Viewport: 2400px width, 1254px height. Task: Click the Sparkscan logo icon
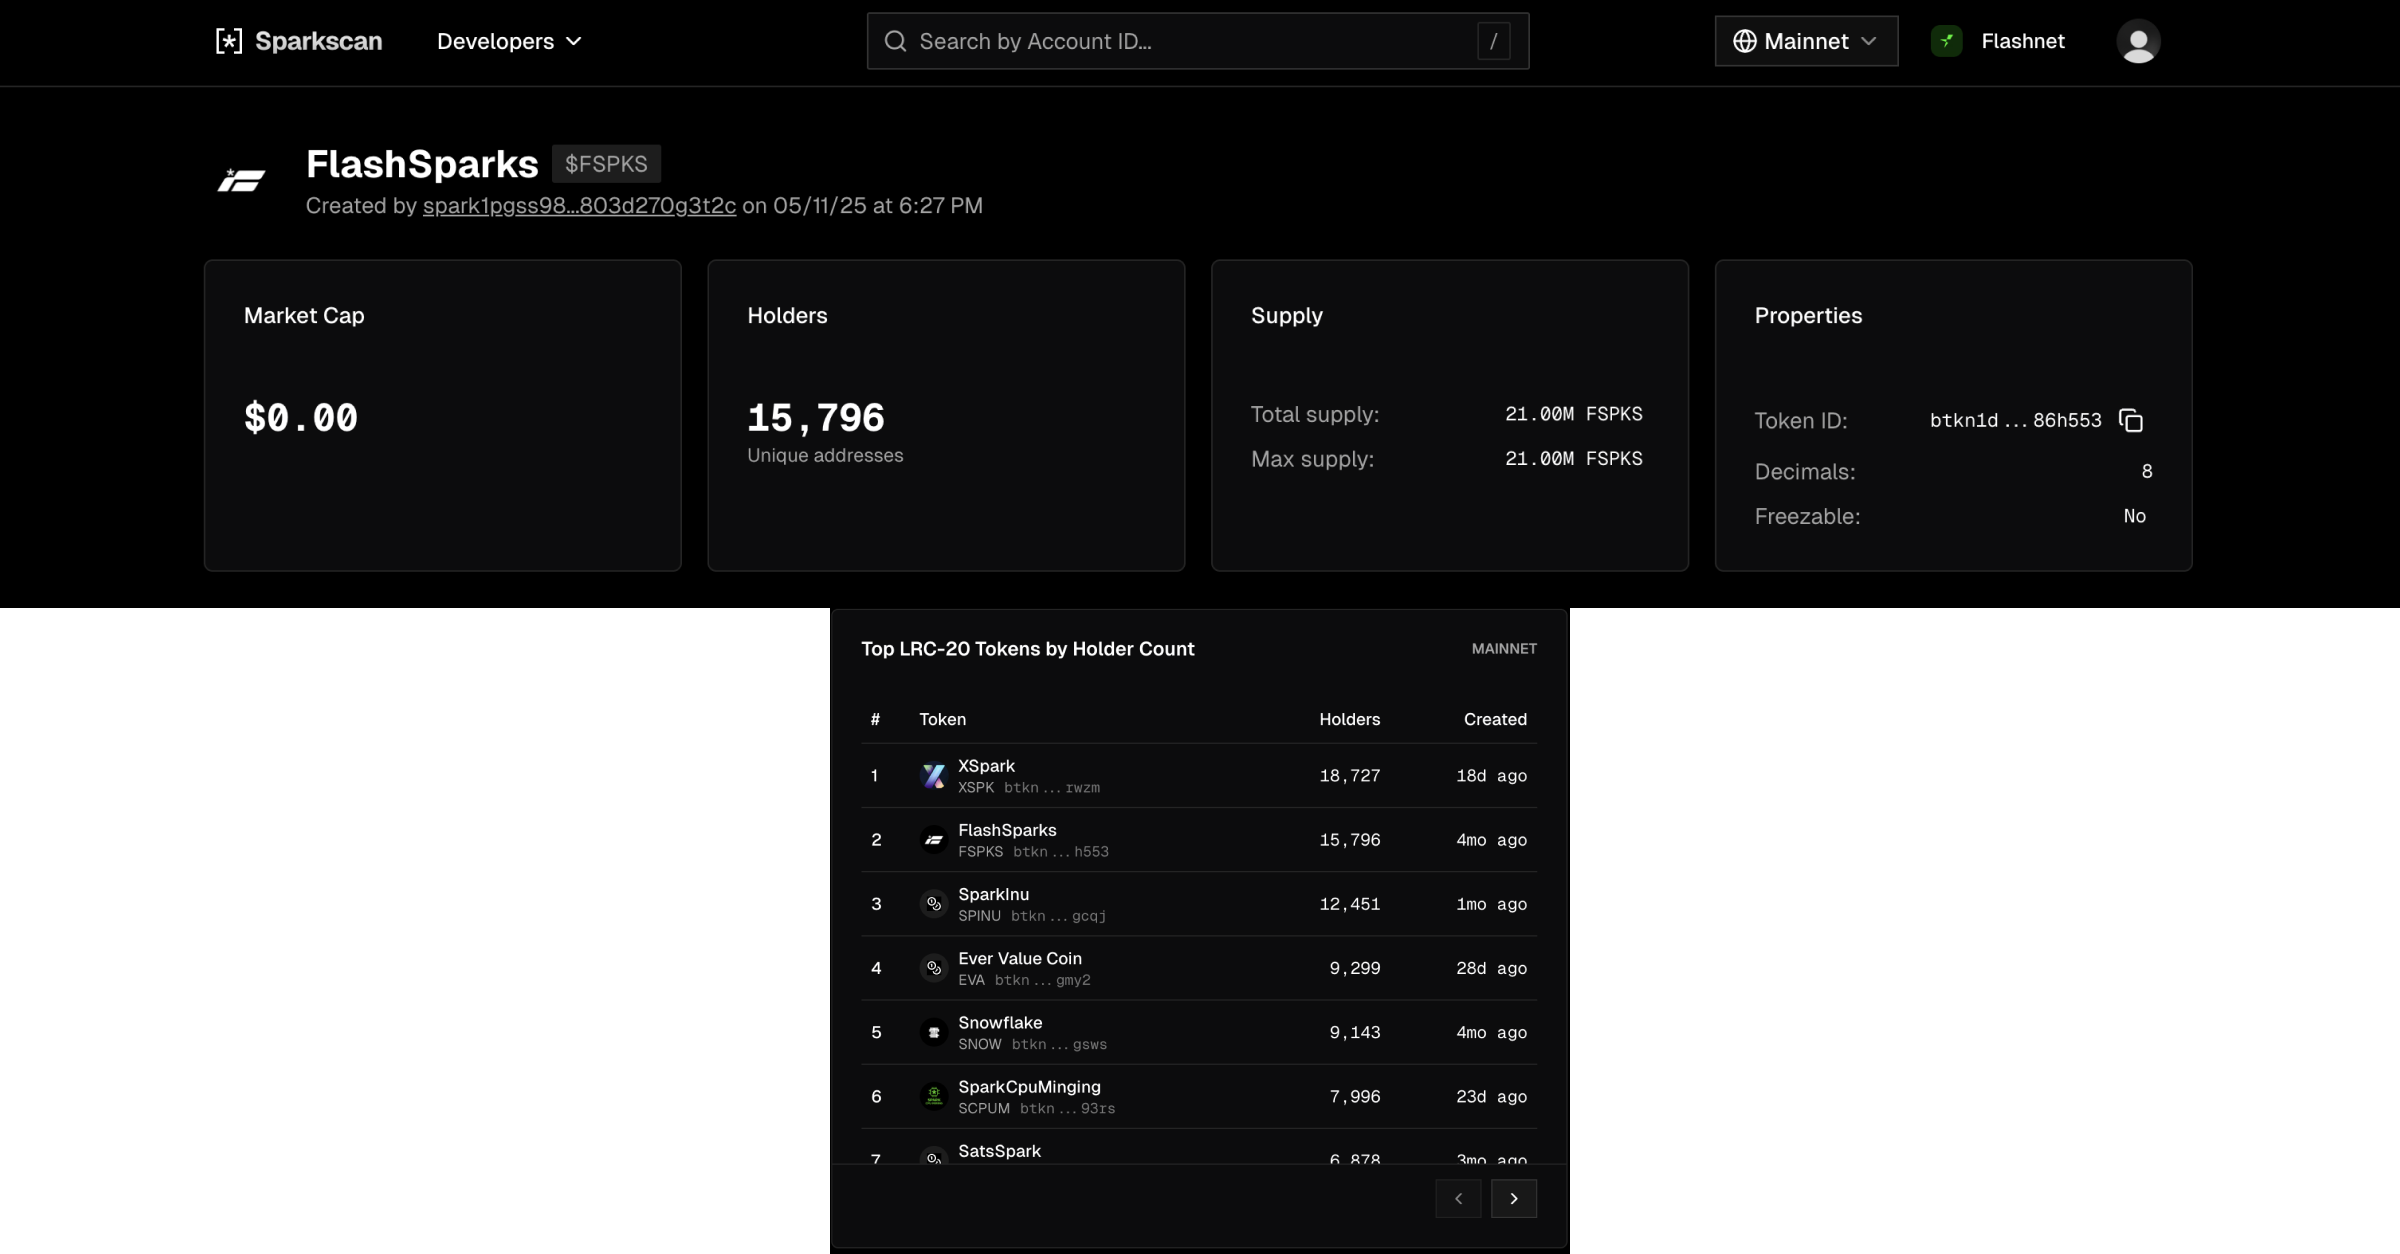229,41
